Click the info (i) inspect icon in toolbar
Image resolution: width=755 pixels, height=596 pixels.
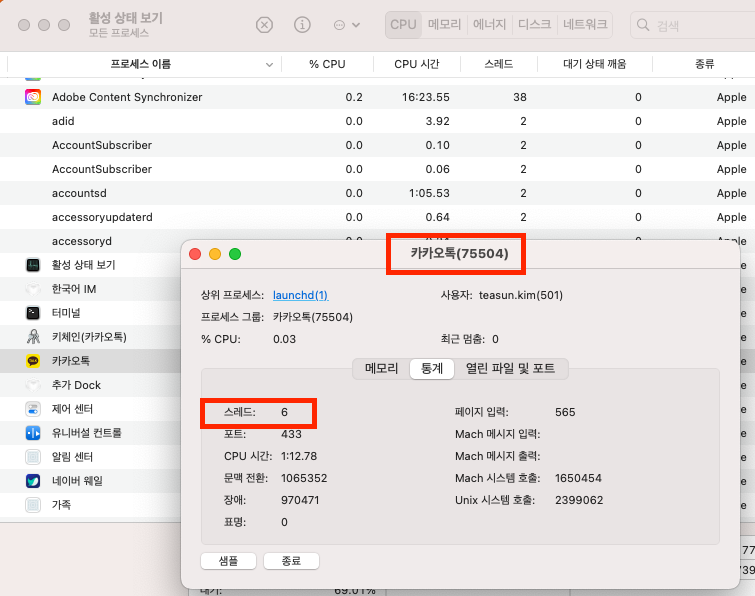tap(302, 25)
